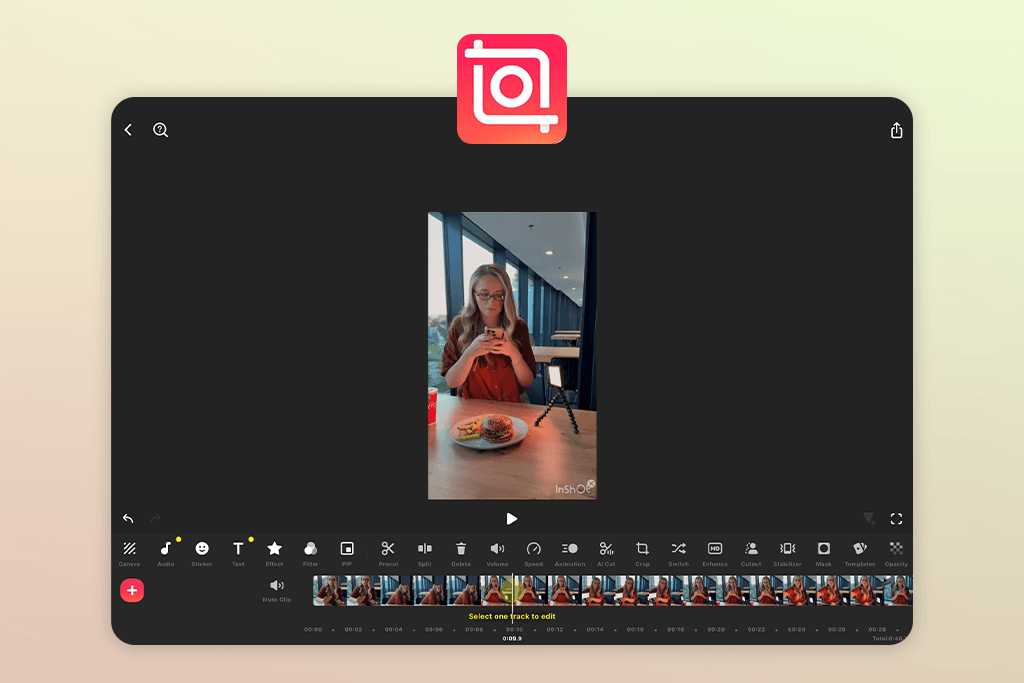This screenshot has width=1024, height=683.
Task: Open the Animation tool
Action: 569,553
